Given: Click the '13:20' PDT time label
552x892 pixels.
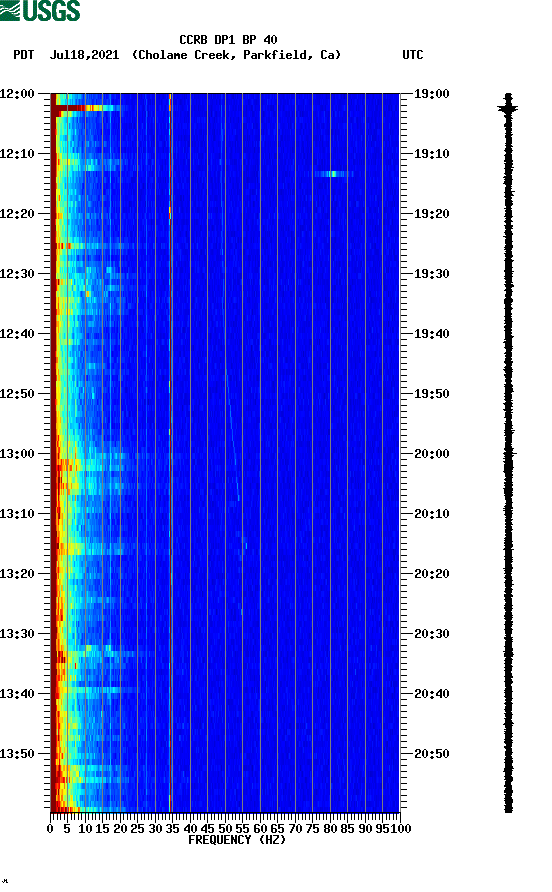Looking at the screenshot, I should click(17, 574).
